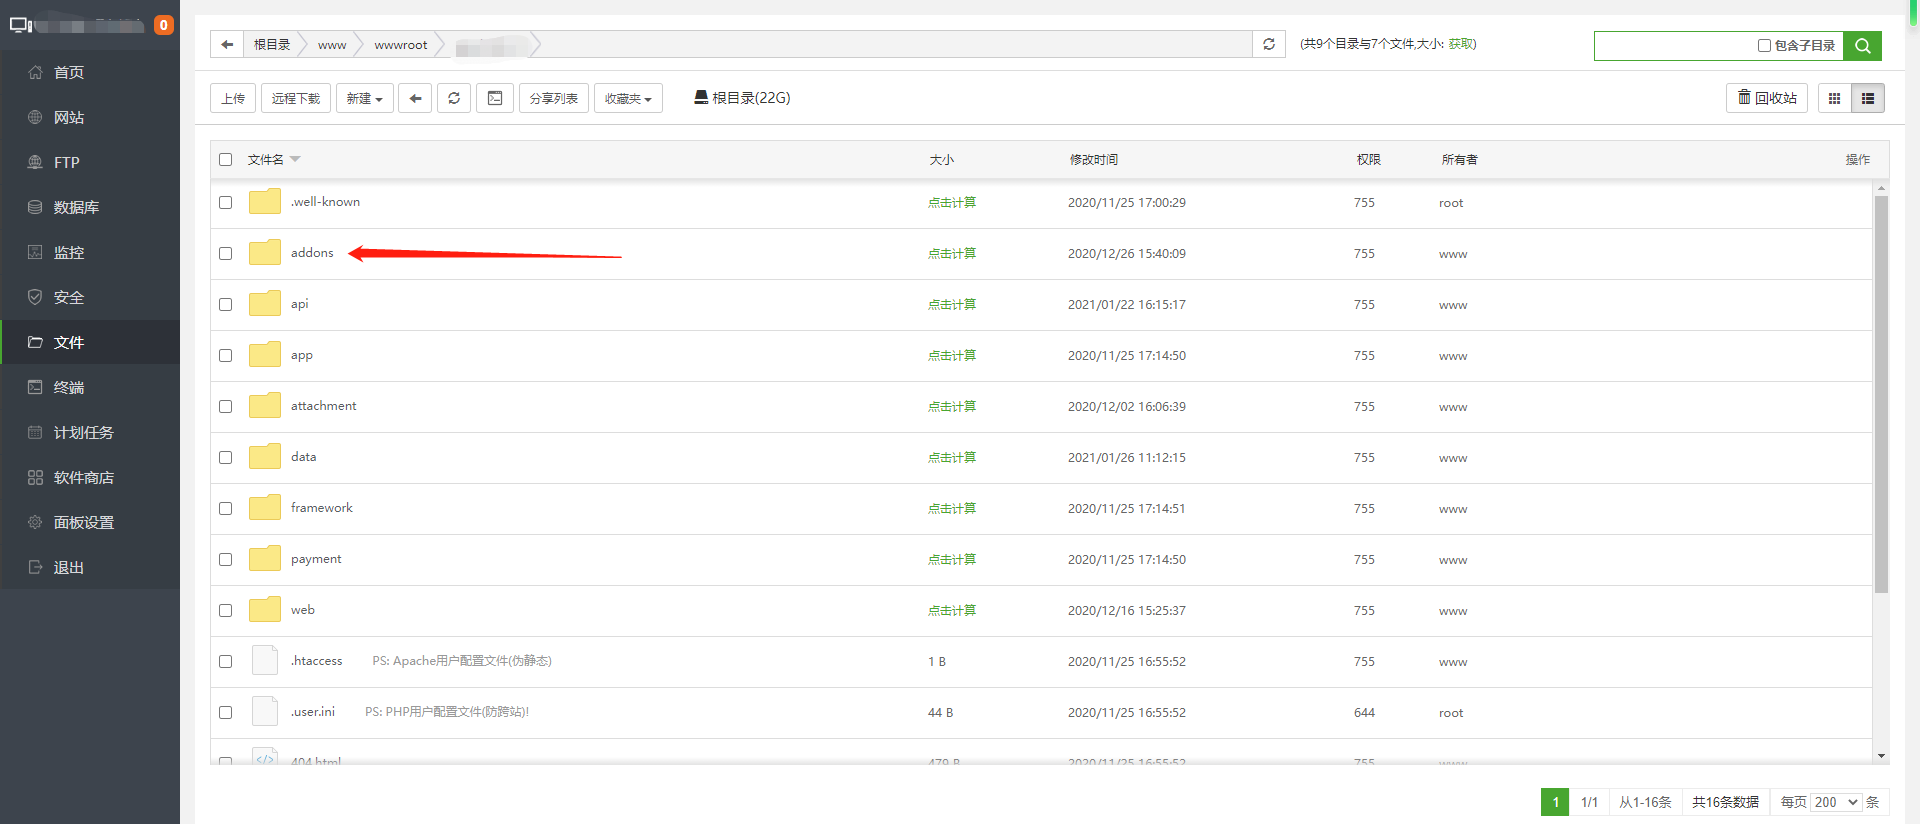Viewport: 1920px width, 824px height.
Task: Click the toolbar back arrow button
Action: tap(415, 98)
